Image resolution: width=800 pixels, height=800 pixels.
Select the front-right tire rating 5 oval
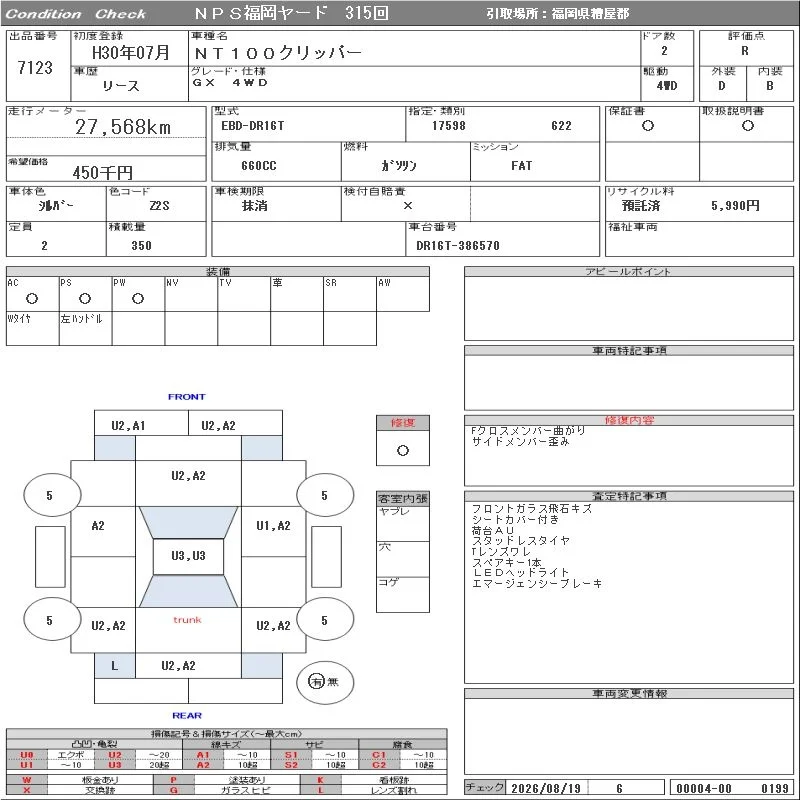click(x=325, y=495)
